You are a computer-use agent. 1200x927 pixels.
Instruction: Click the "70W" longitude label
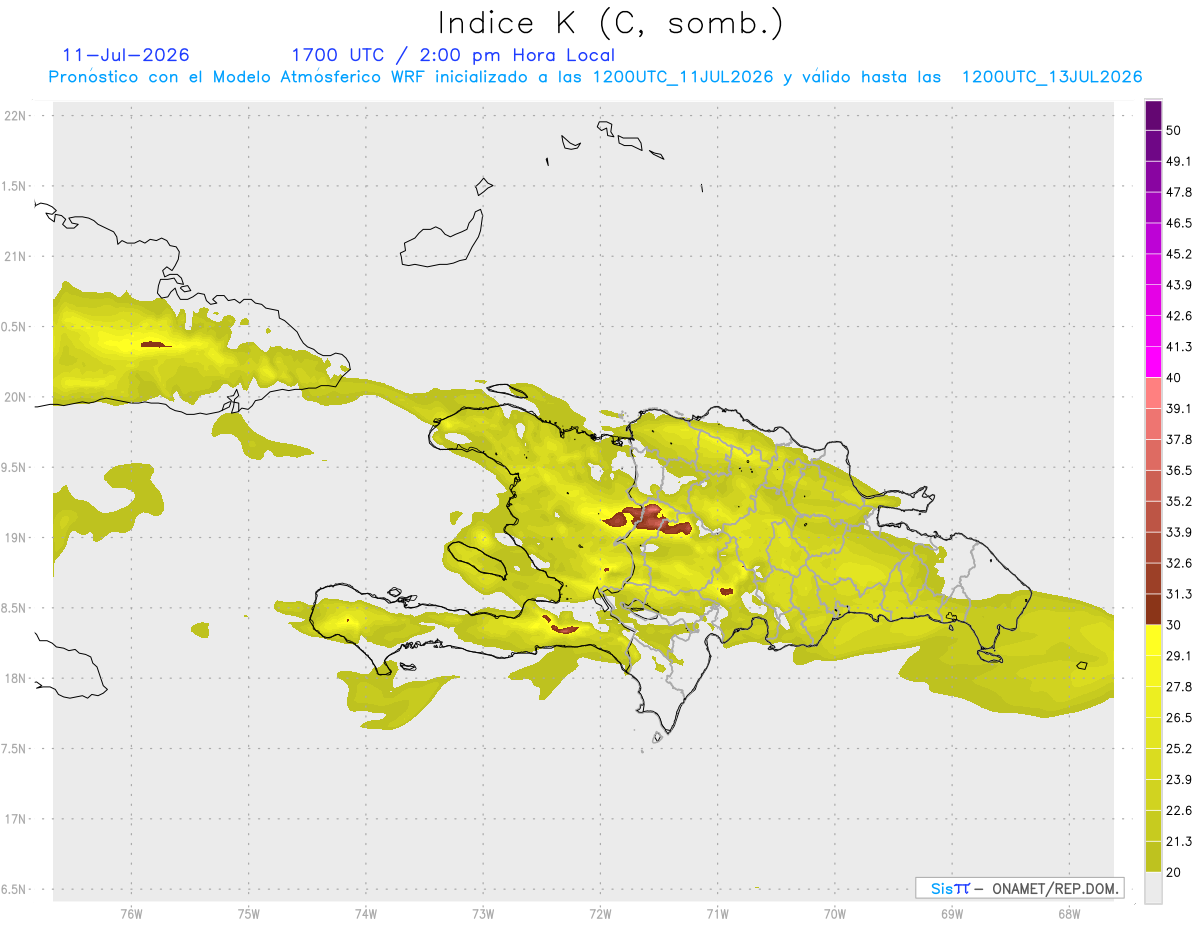(835, 914)
